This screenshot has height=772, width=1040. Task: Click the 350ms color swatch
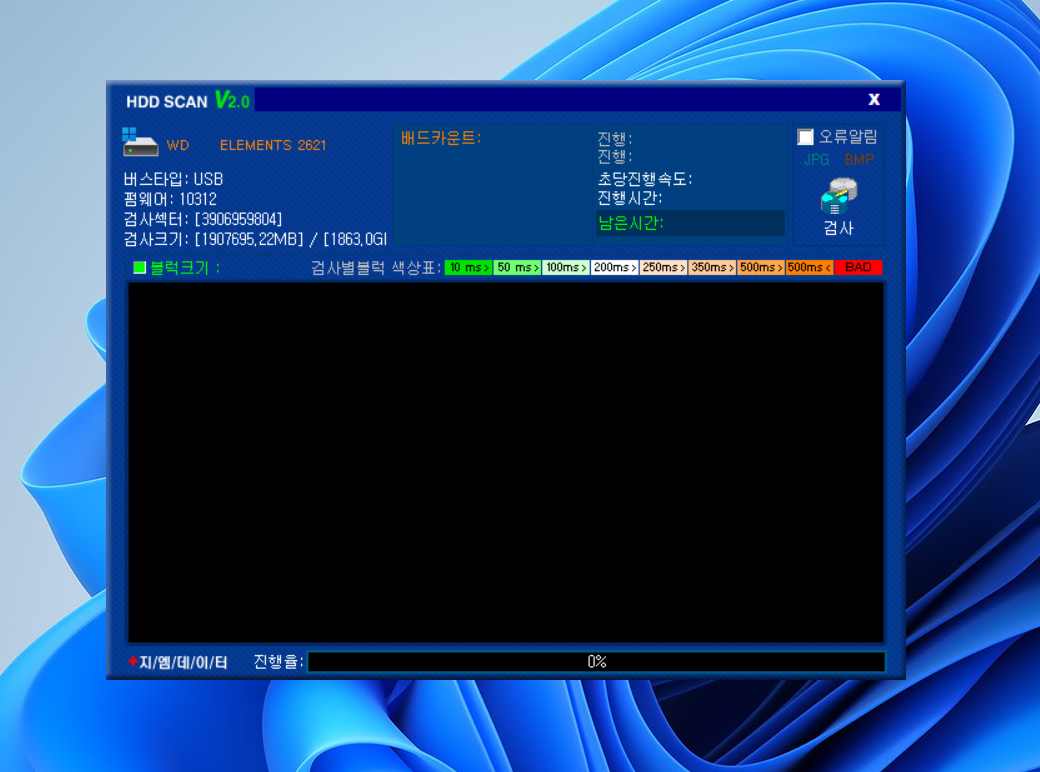click(712, 267)
